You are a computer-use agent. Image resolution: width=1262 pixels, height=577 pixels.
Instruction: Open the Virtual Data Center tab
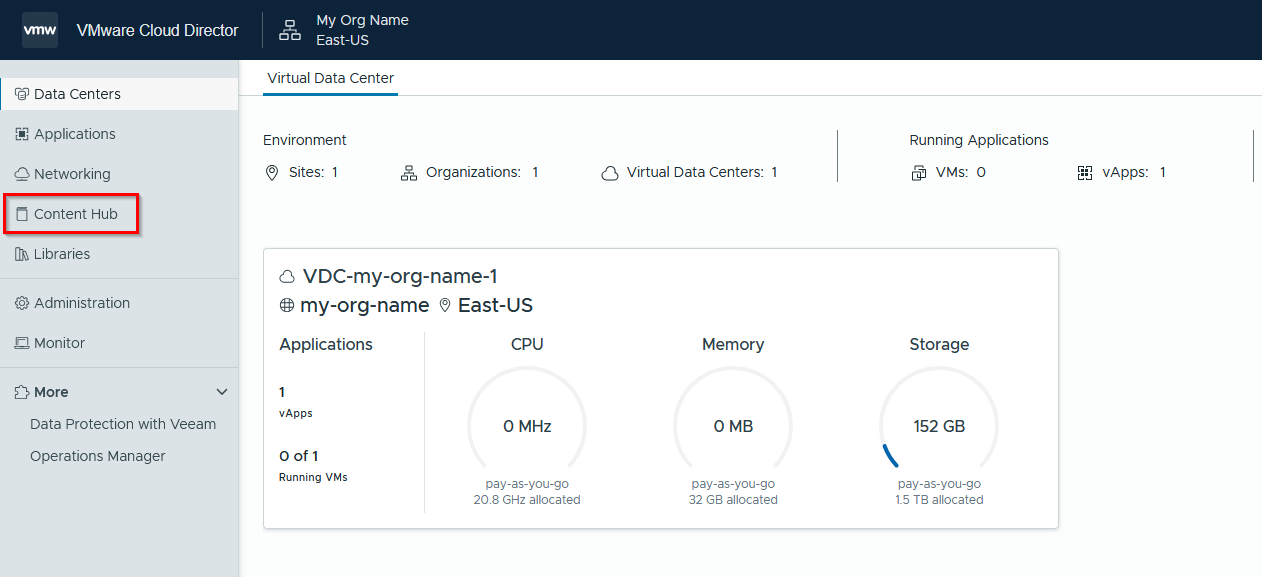click(x=331, y=78)
